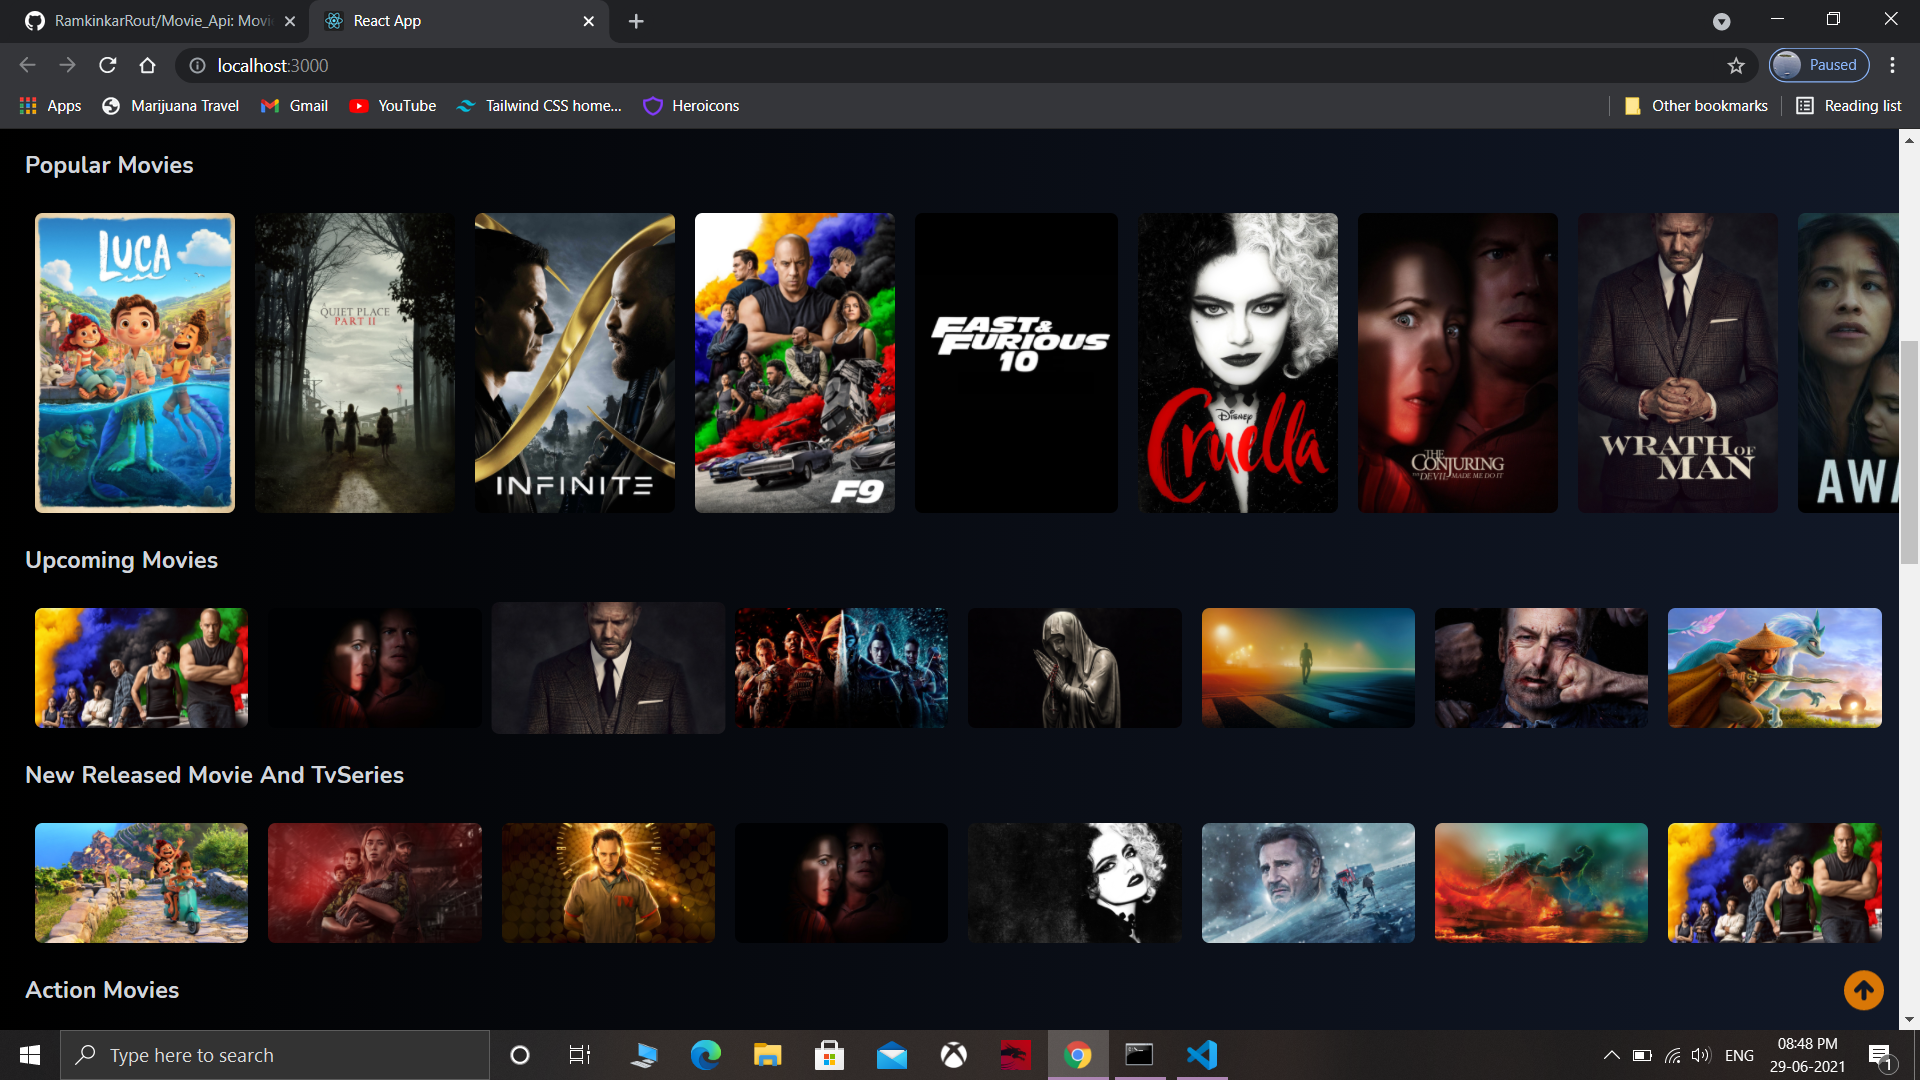Click the page vertical scrollbar thumb
Screen dimensions: 1920x1080
(1909, 452)
